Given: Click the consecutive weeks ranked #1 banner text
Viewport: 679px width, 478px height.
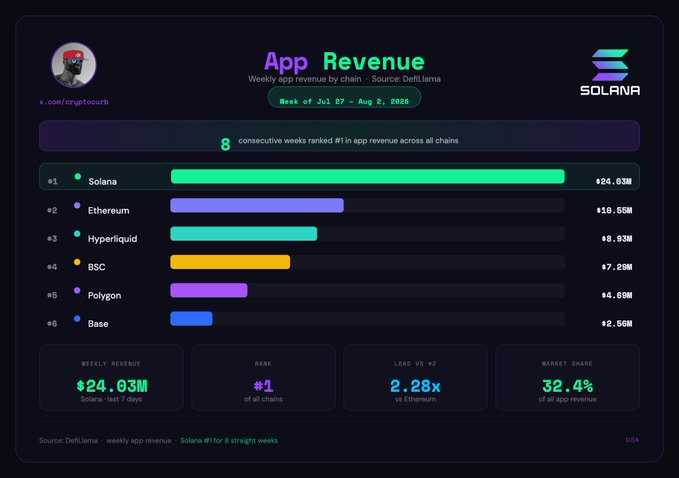Looking at the screenshot, I should (348, 141).
